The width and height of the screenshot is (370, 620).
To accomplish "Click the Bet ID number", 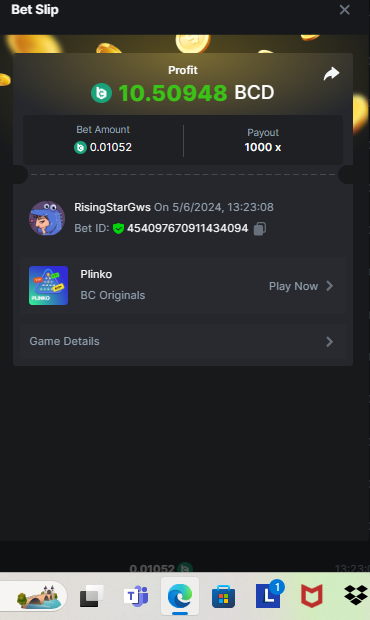I will click(x=187, y=228).
